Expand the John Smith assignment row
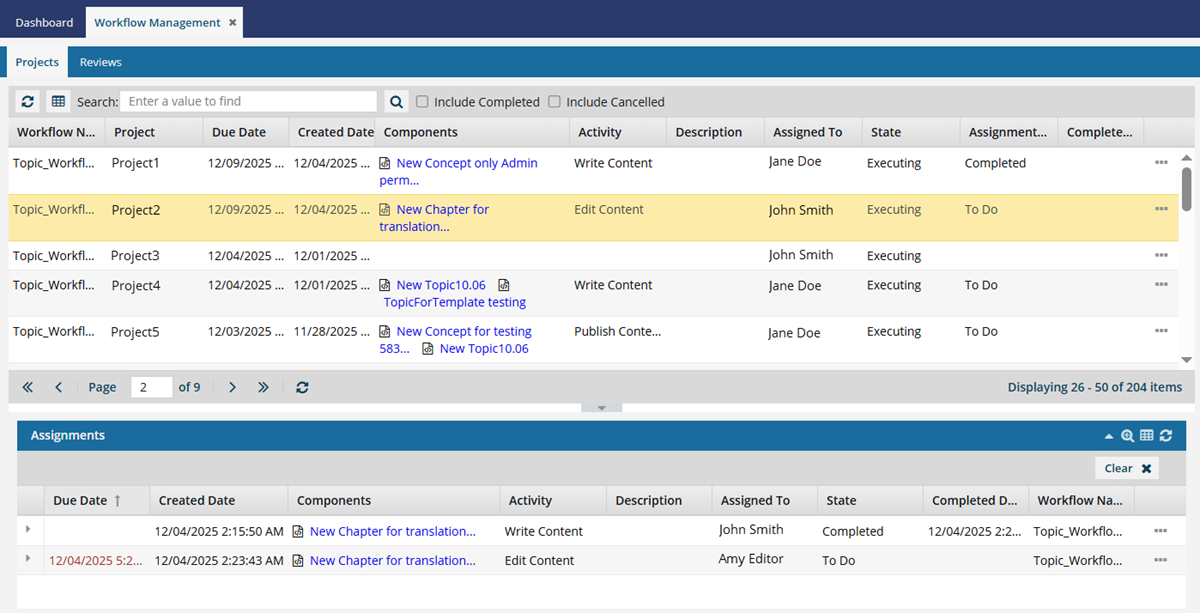This screenshot has width=1200, height=613. [28, 529]
